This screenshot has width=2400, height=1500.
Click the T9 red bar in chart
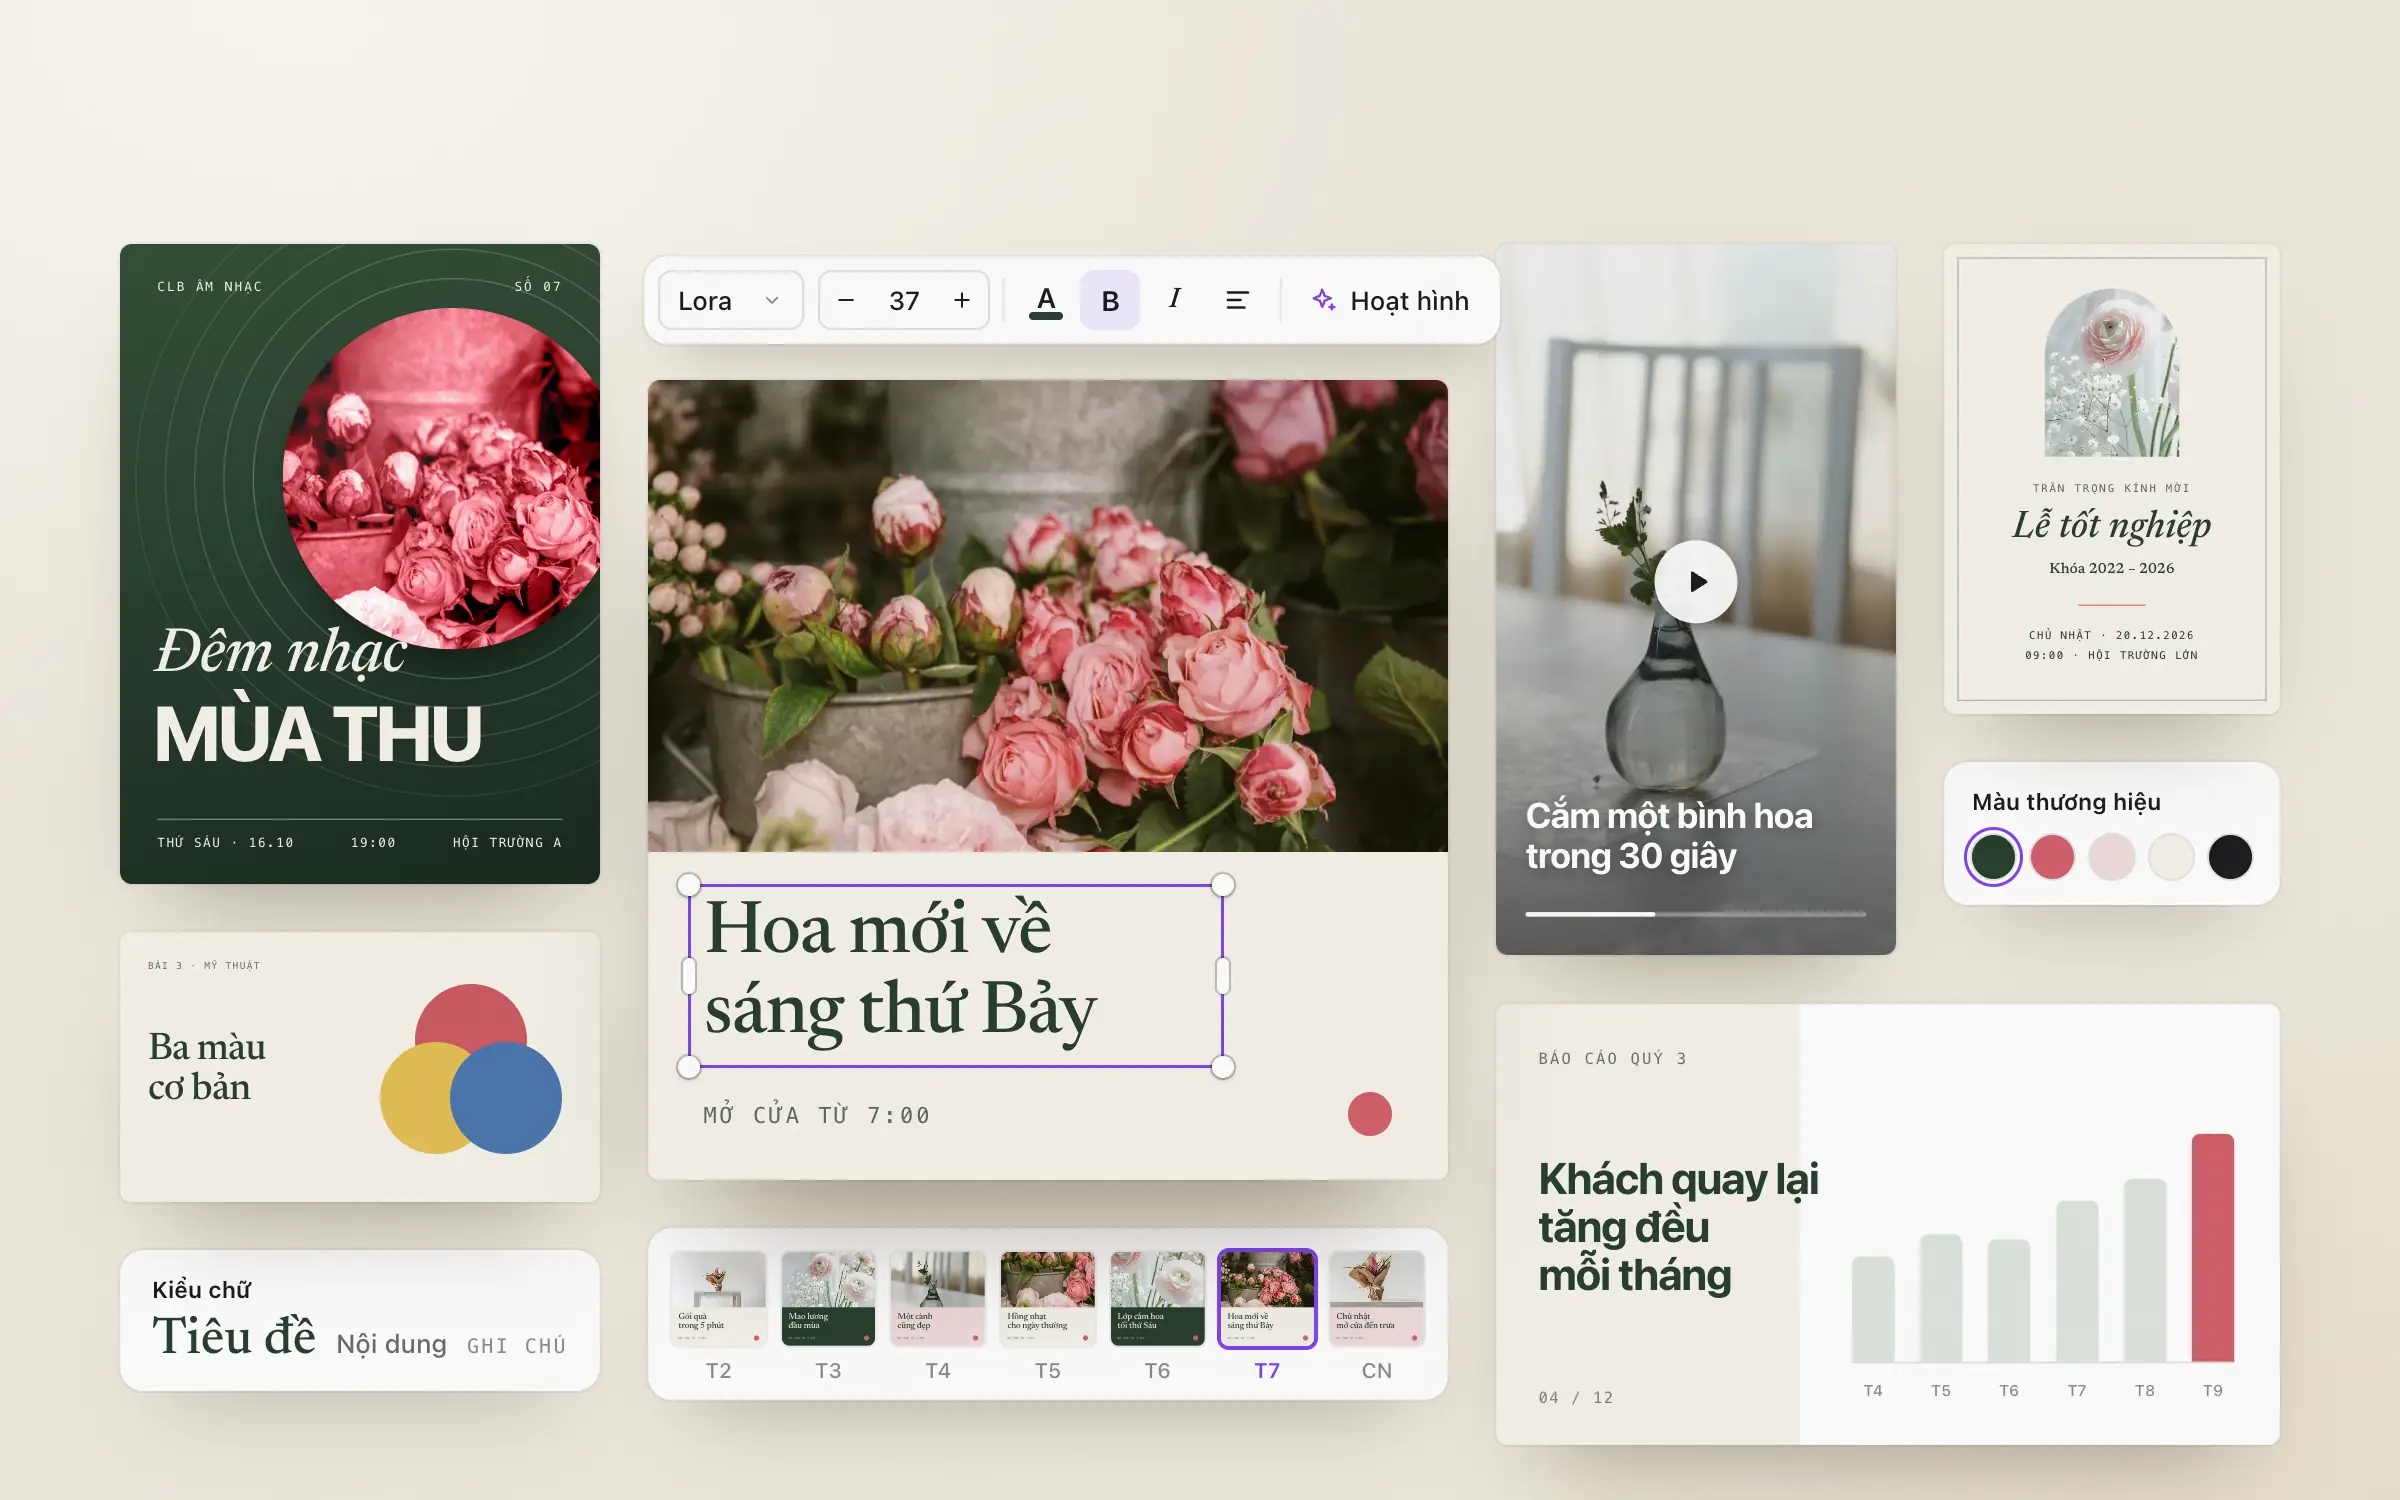pos(2213,1248)
